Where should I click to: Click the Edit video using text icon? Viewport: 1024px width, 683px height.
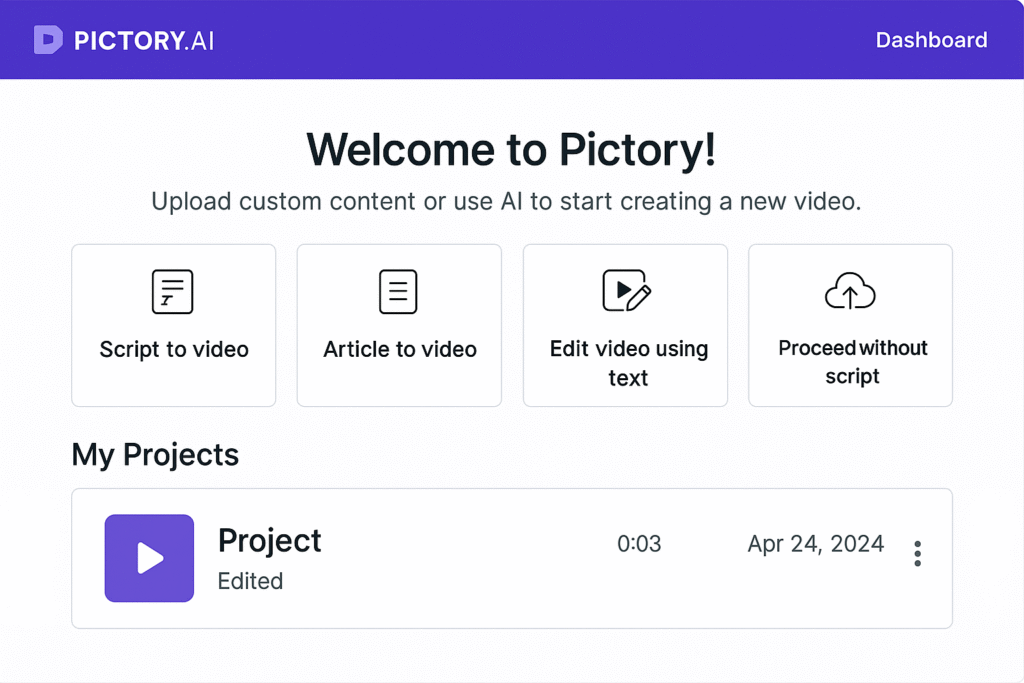[626, 291]
